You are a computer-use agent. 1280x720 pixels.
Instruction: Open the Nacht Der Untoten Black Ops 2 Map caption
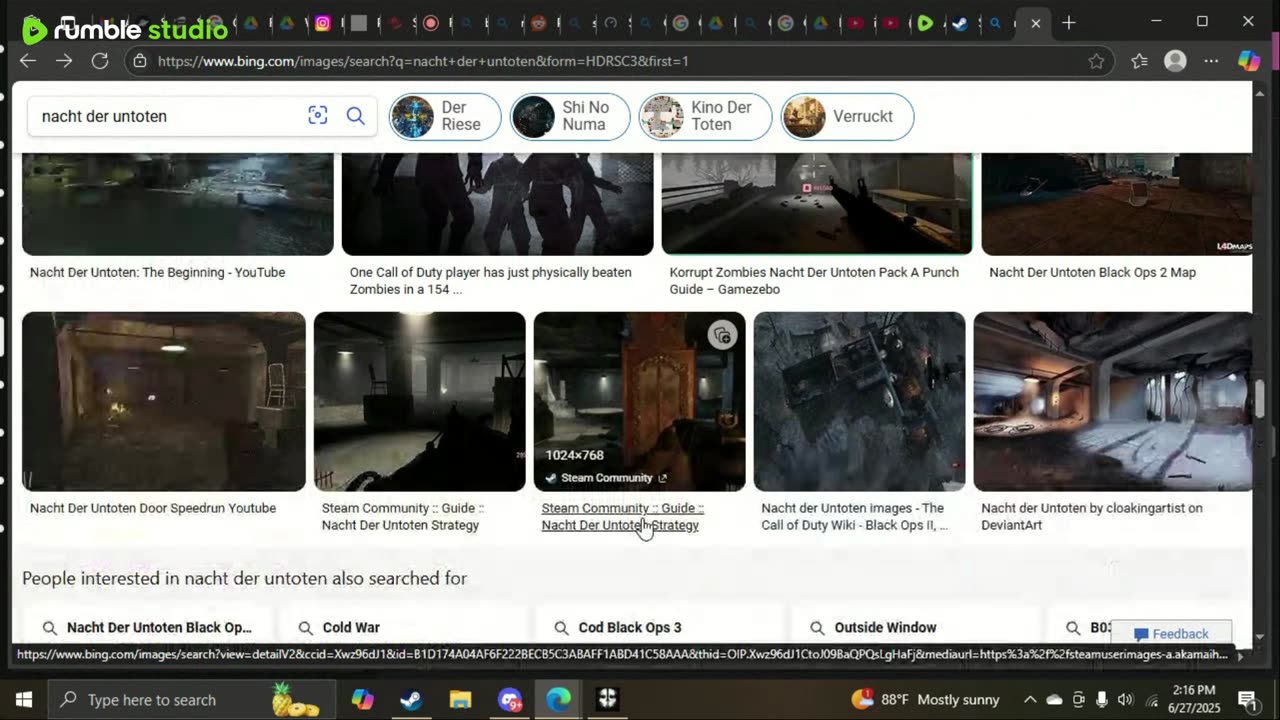(x=1092, y=272)
